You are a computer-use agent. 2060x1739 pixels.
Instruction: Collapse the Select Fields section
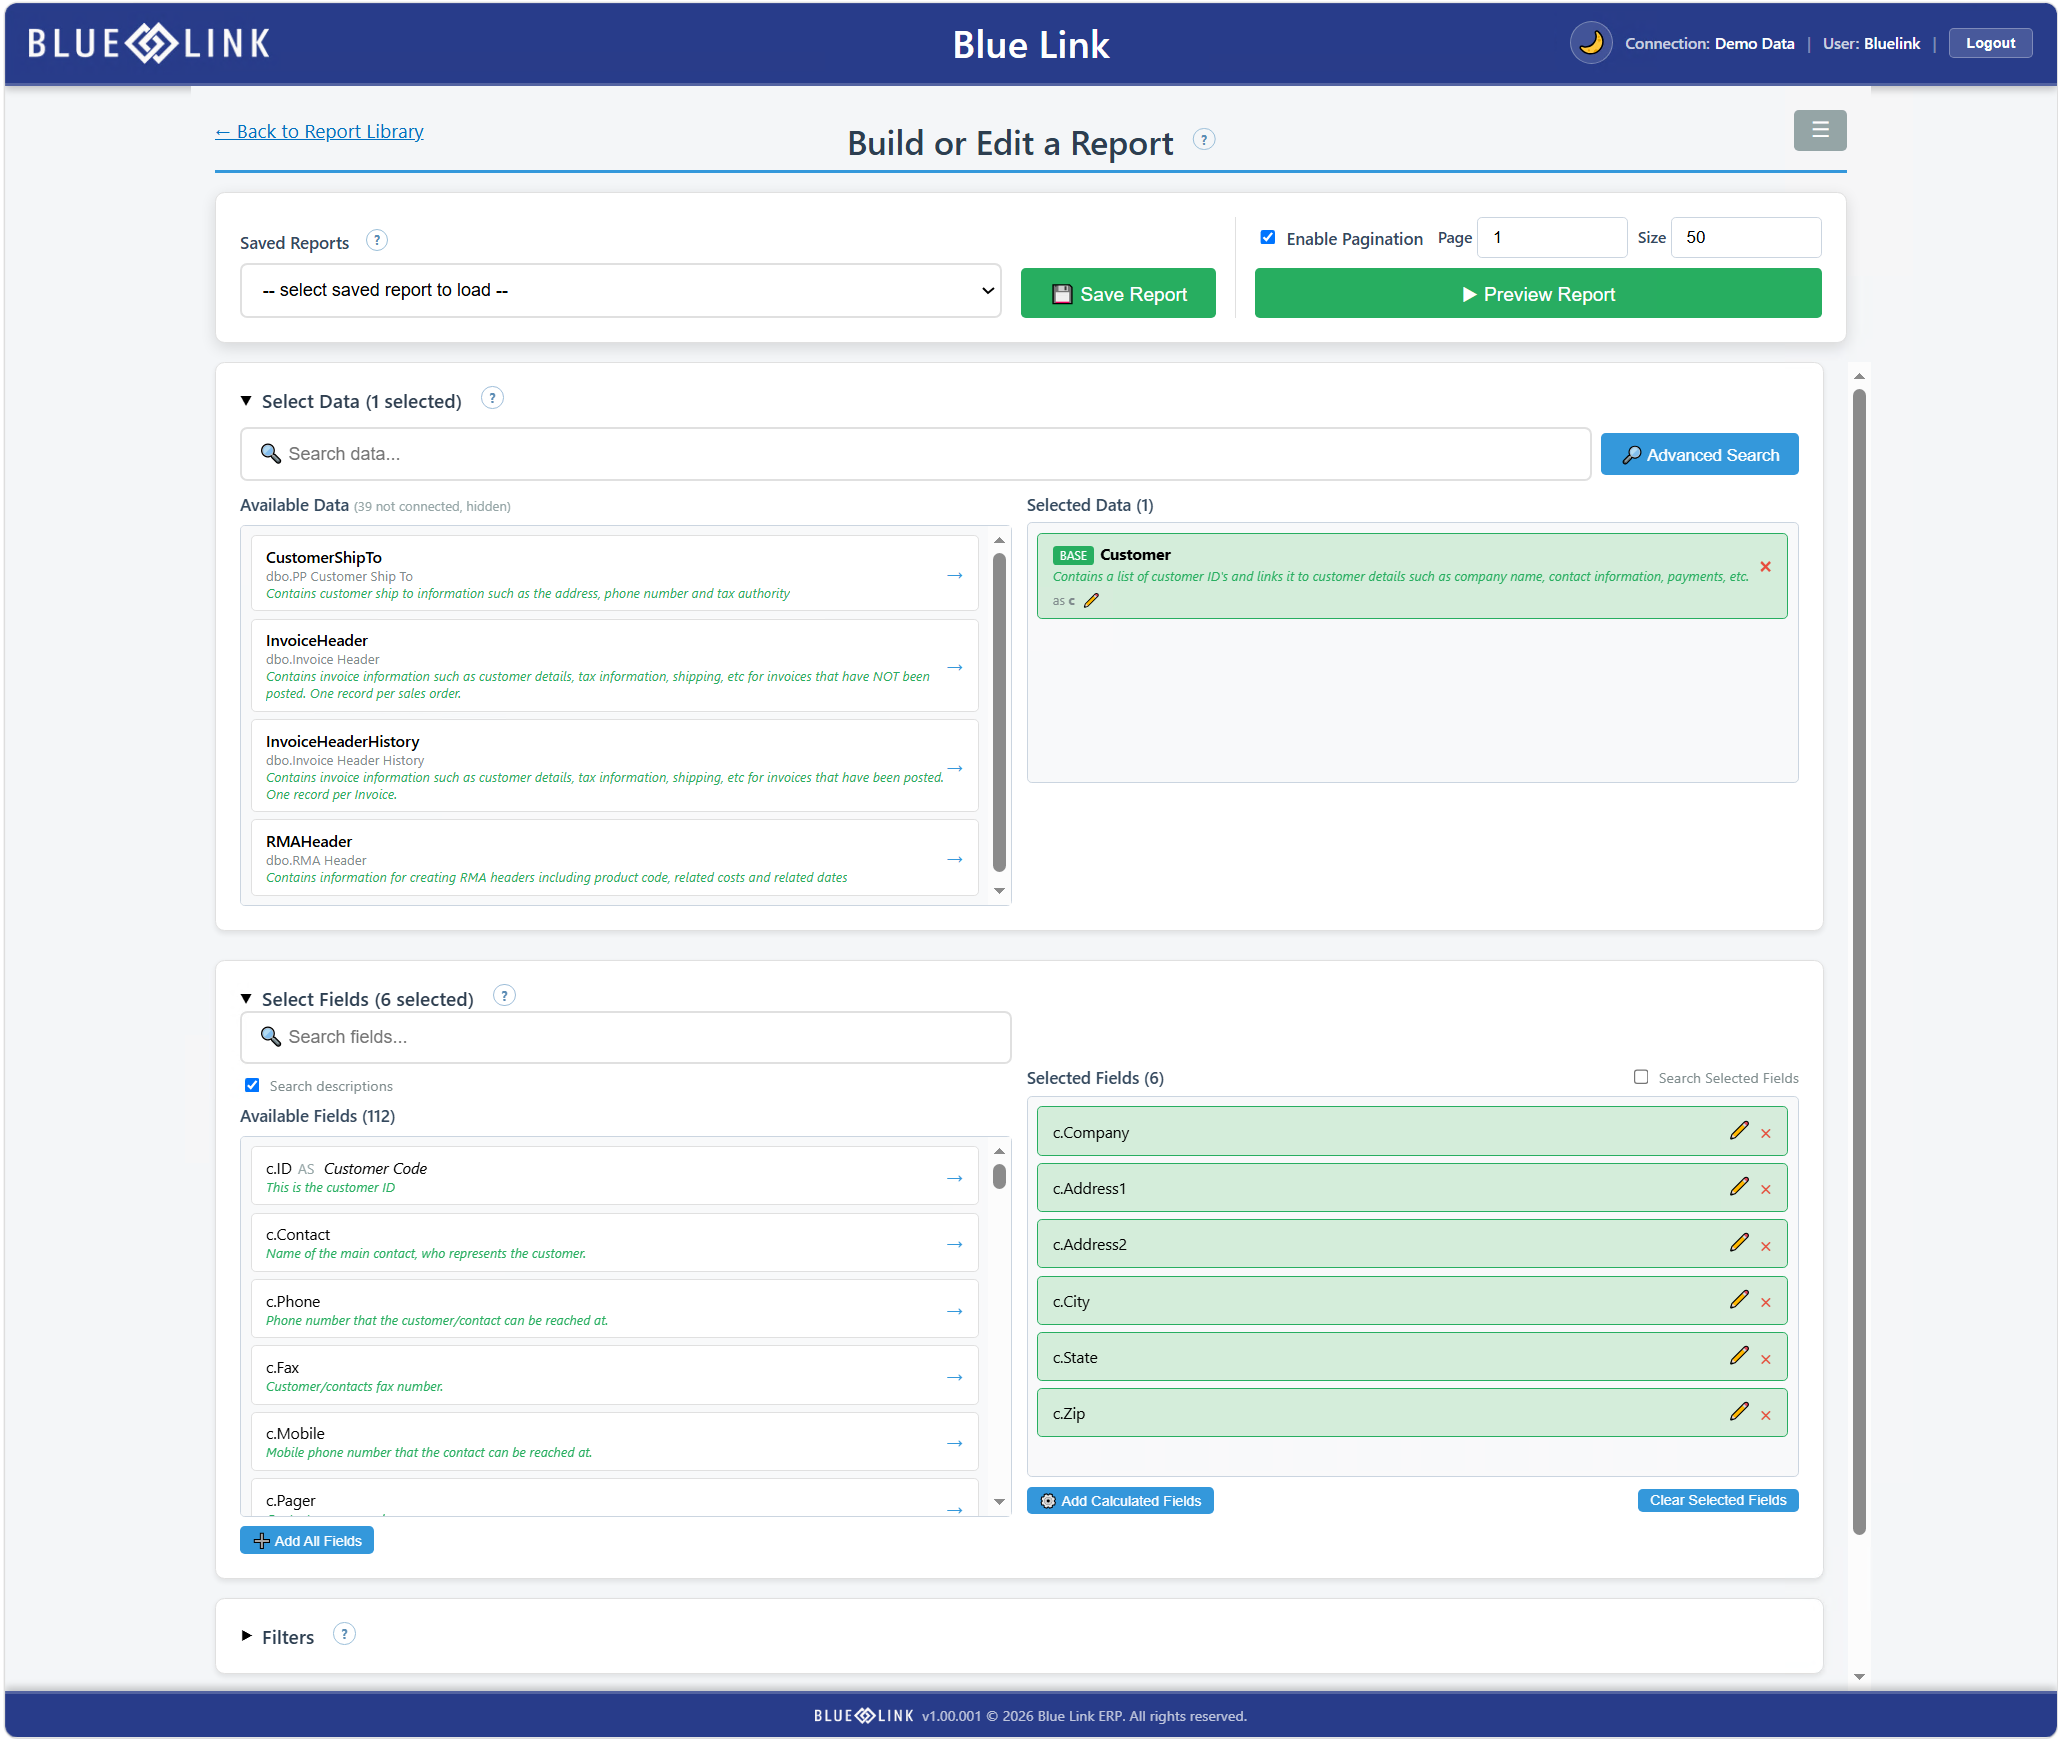point(246,999)
